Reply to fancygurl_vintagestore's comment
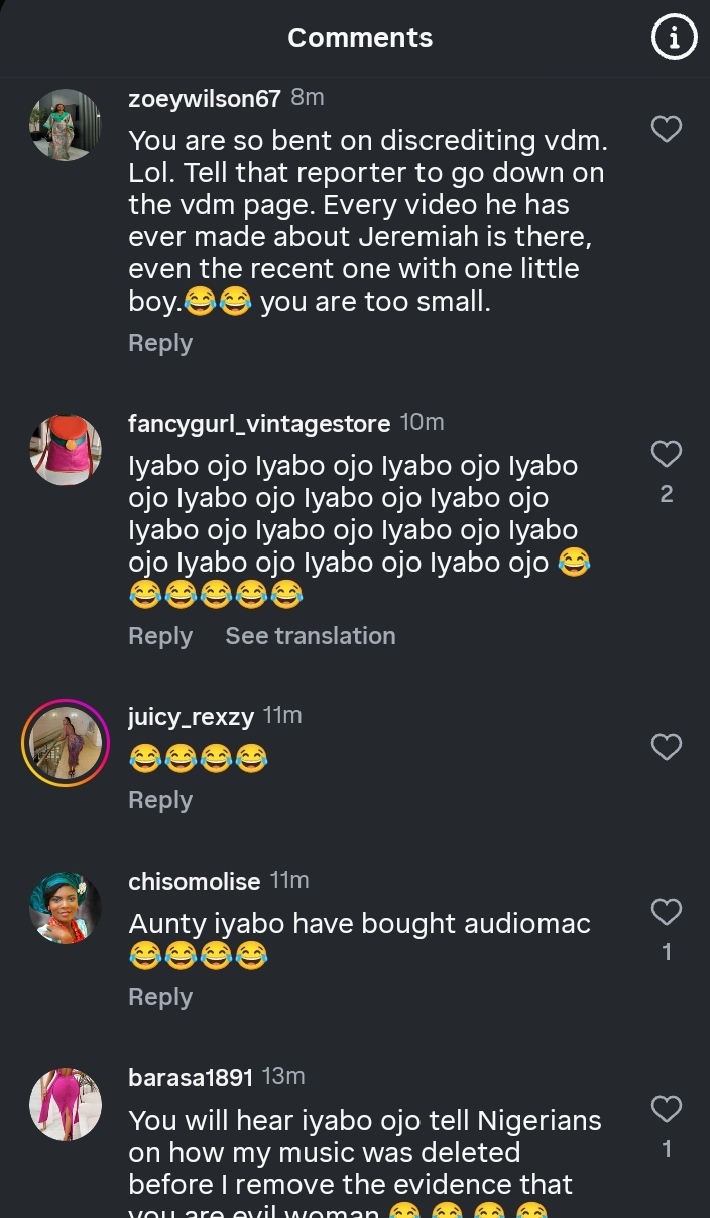The height and width of the screenshot is (1218, 710). pyautogui.click(x=160, y=636)
